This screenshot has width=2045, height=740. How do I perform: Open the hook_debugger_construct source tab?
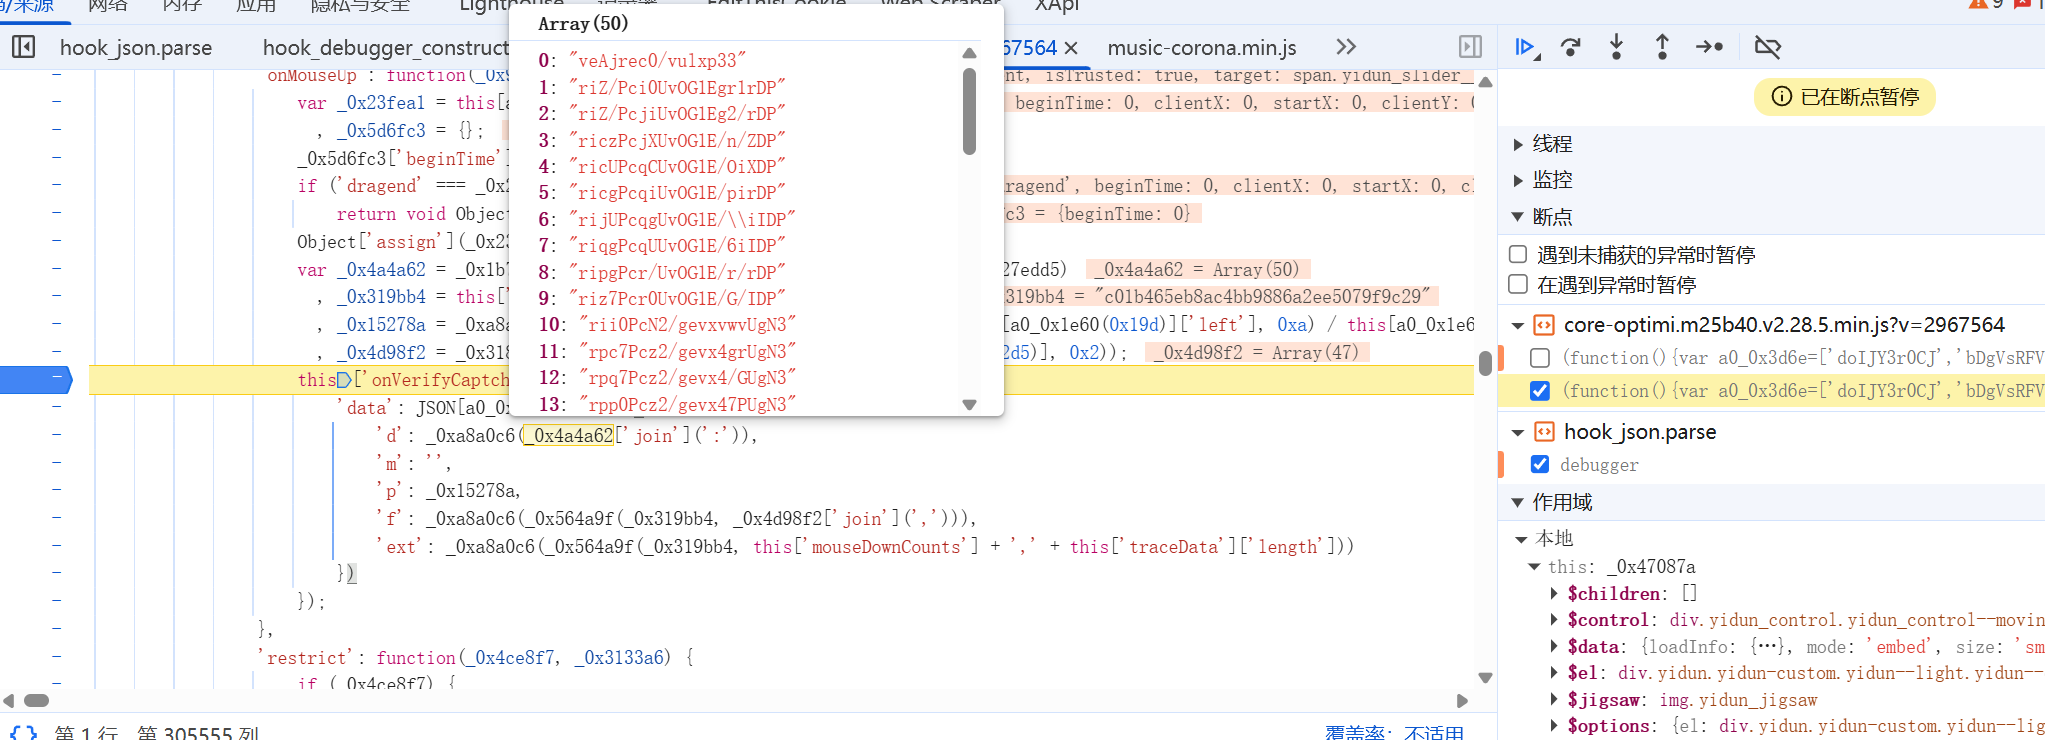(385, 47)
